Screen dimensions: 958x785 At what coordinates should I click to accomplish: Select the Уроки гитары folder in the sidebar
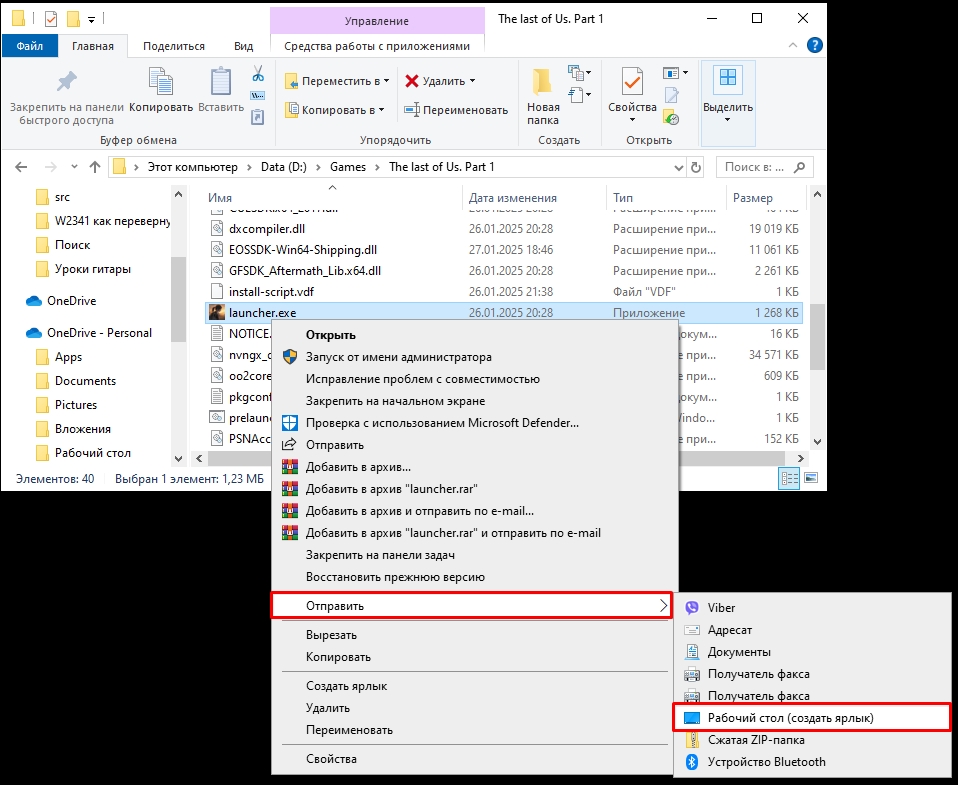point(92,269)
